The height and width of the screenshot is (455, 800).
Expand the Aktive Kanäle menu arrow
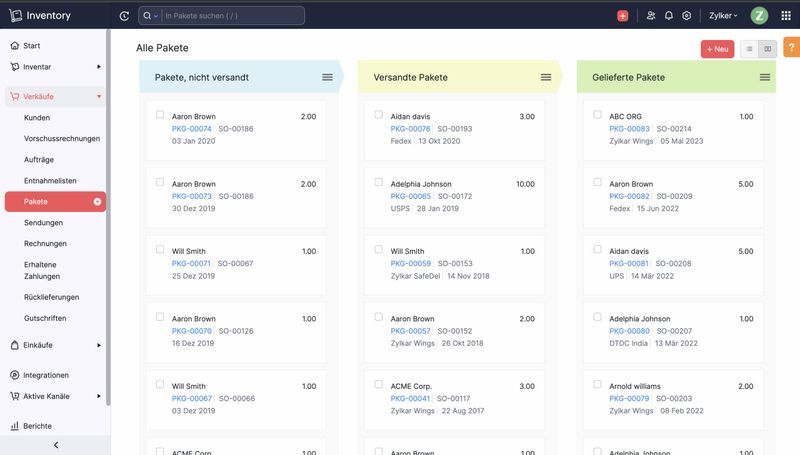[99, 396]
